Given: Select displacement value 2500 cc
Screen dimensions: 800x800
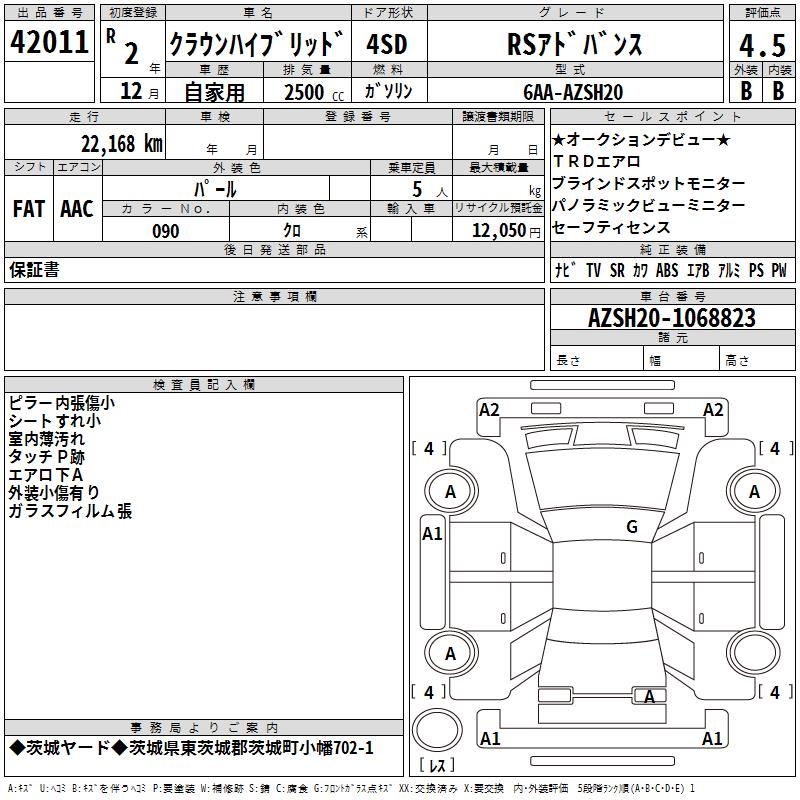Looking at the screenshot, I should pos(314,92).
